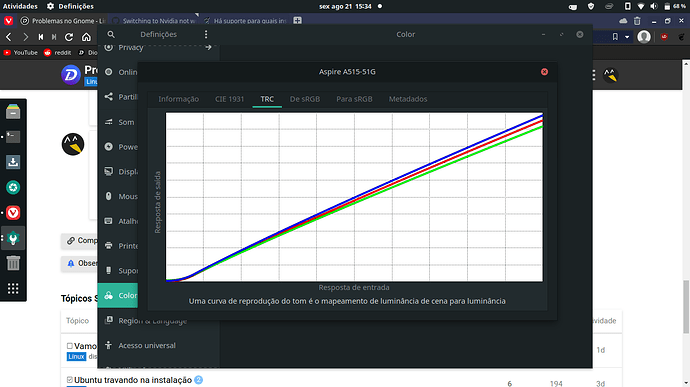Check the Ubuntu travando na instalação checkbox
Viewport: 690px width, 387px height.
click(70, 380)
